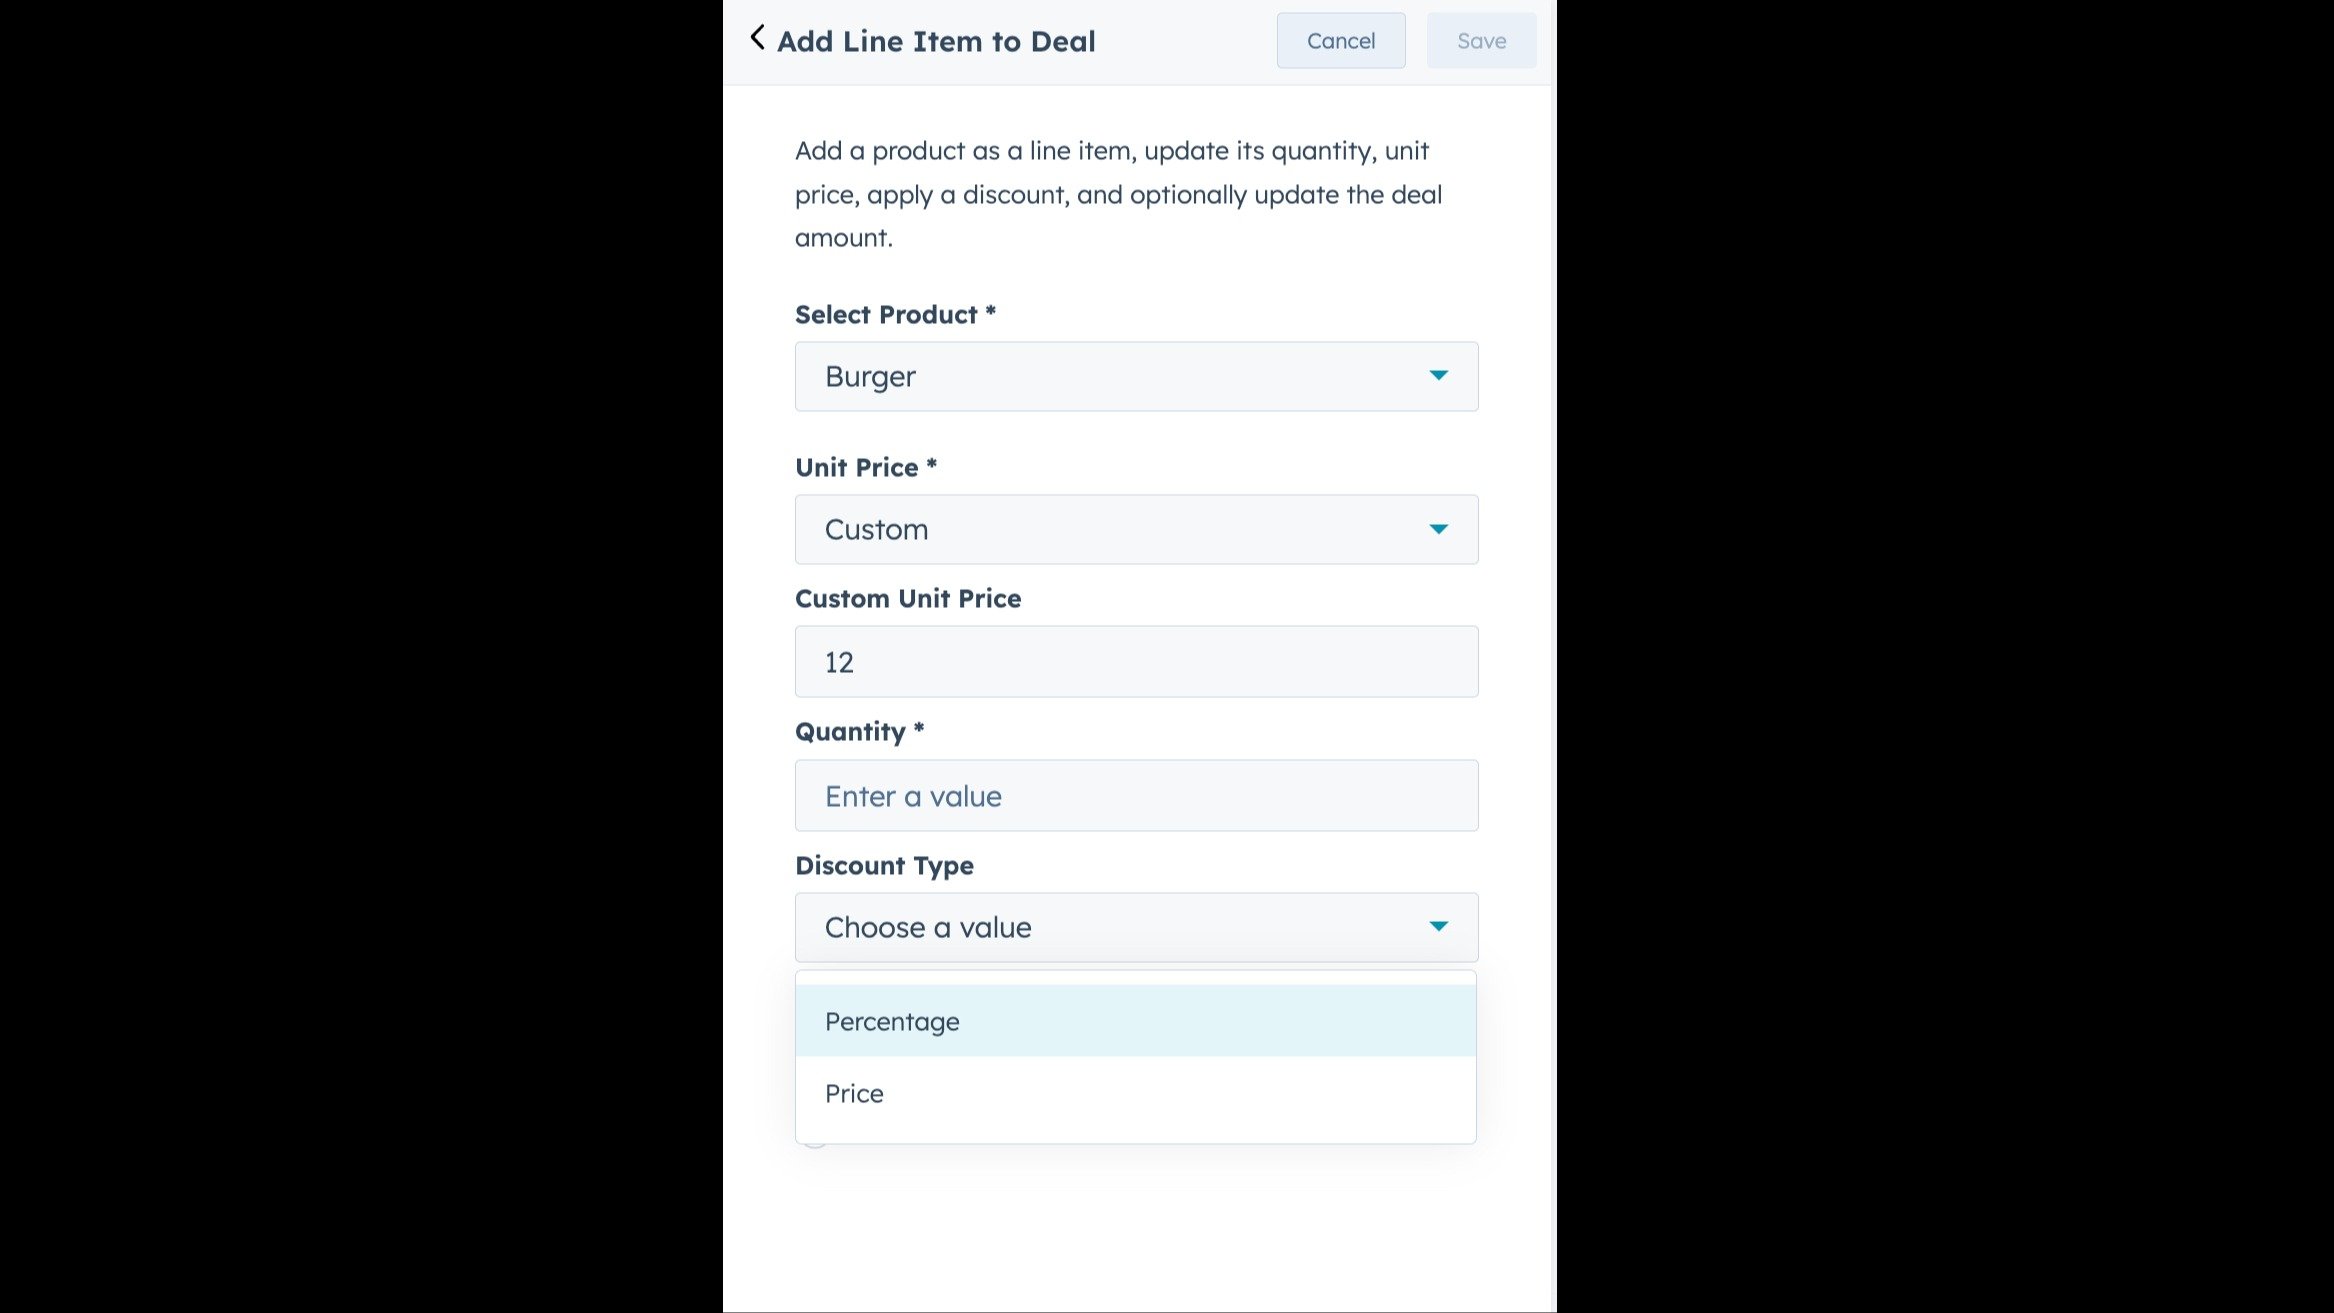Cancel adding the line item
The width and height of the screenshot is (2334, 1313).
click(1340, 40)
